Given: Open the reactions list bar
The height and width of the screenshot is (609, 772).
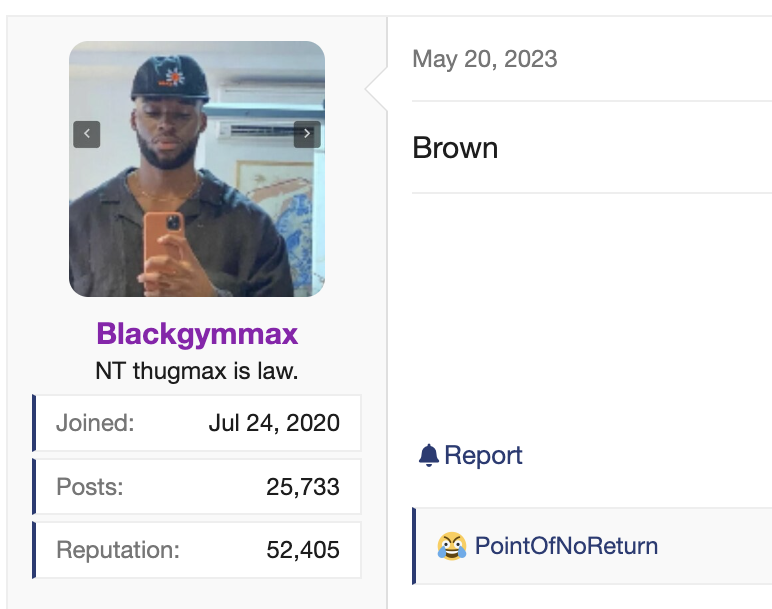Looking at the screenshot, I should tap(592, 546).
